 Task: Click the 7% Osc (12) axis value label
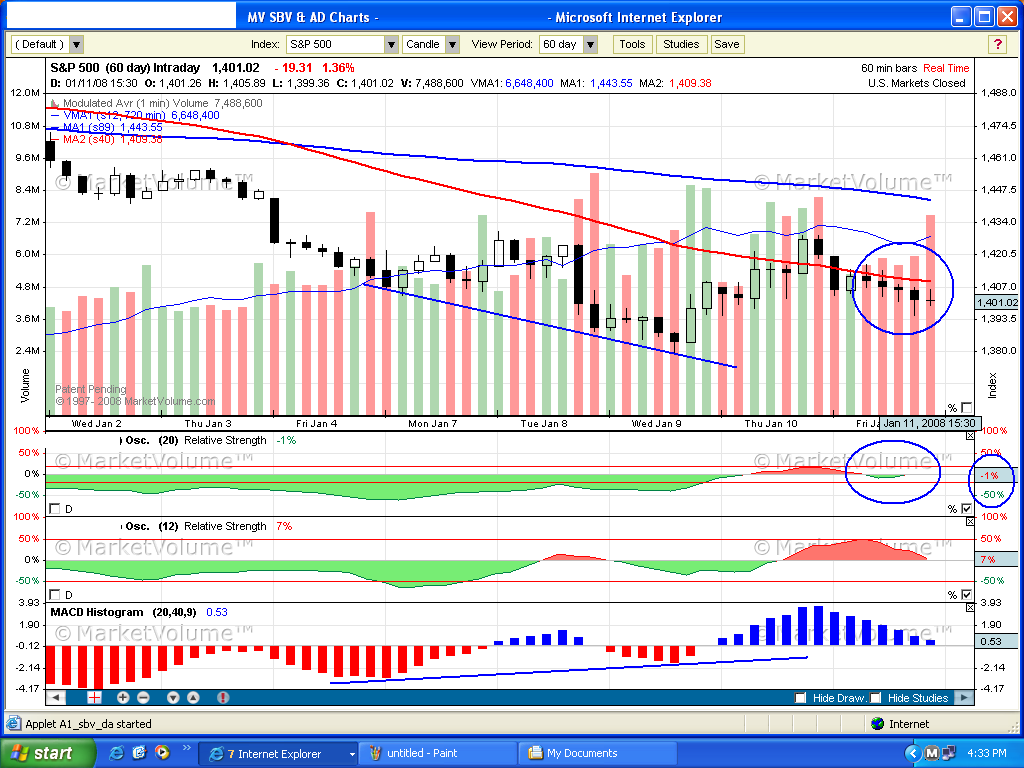997,559
